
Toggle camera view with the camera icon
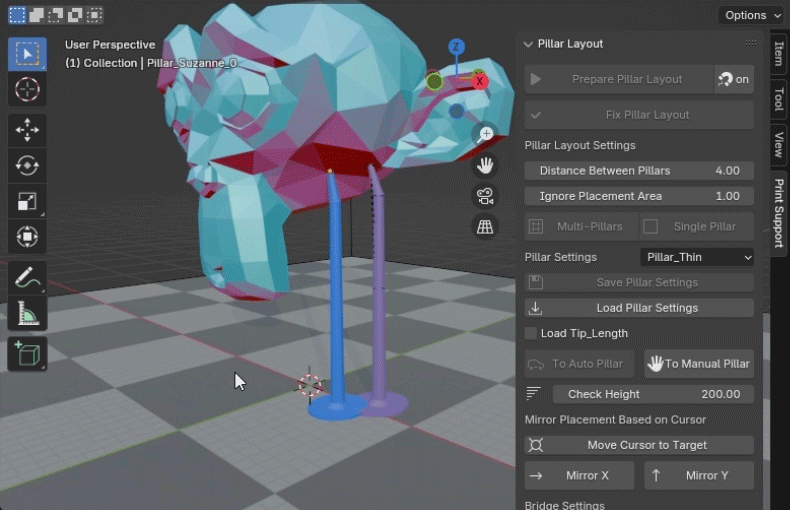[x=485, y=196]
